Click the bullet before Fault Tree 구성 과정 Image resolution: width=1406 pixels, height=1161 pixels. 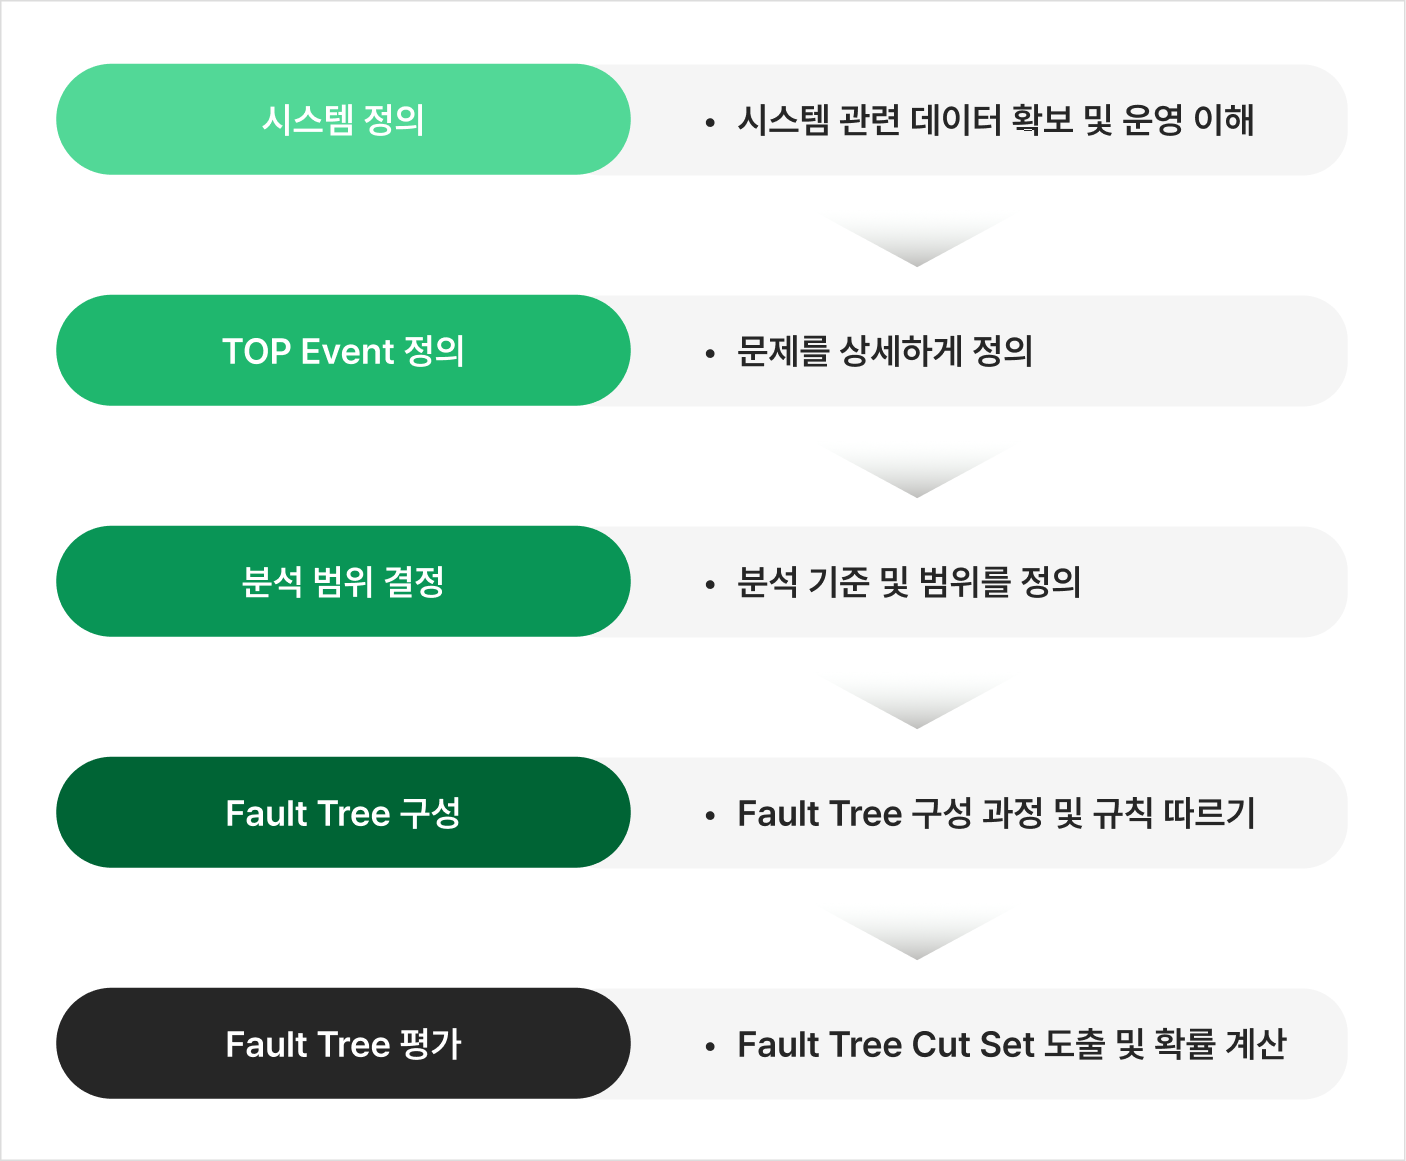(x=710, y=817)
